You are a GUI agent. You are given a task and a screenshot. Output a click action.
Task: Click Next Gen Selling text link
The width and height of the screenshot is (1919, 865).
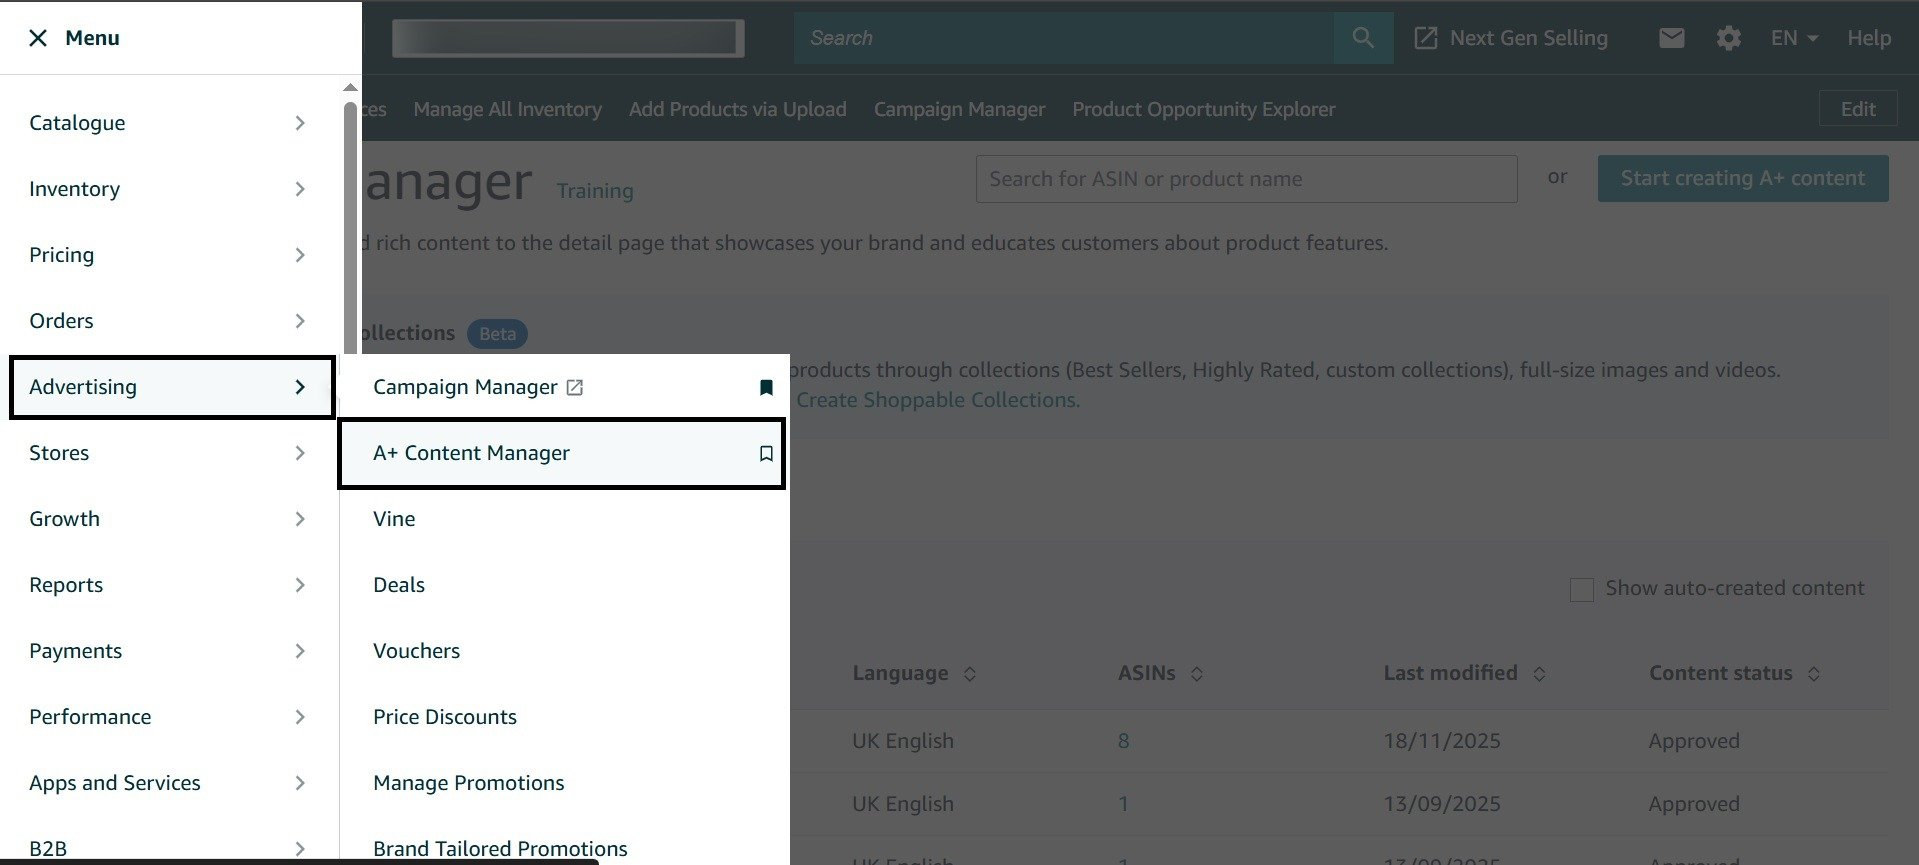1528,38
